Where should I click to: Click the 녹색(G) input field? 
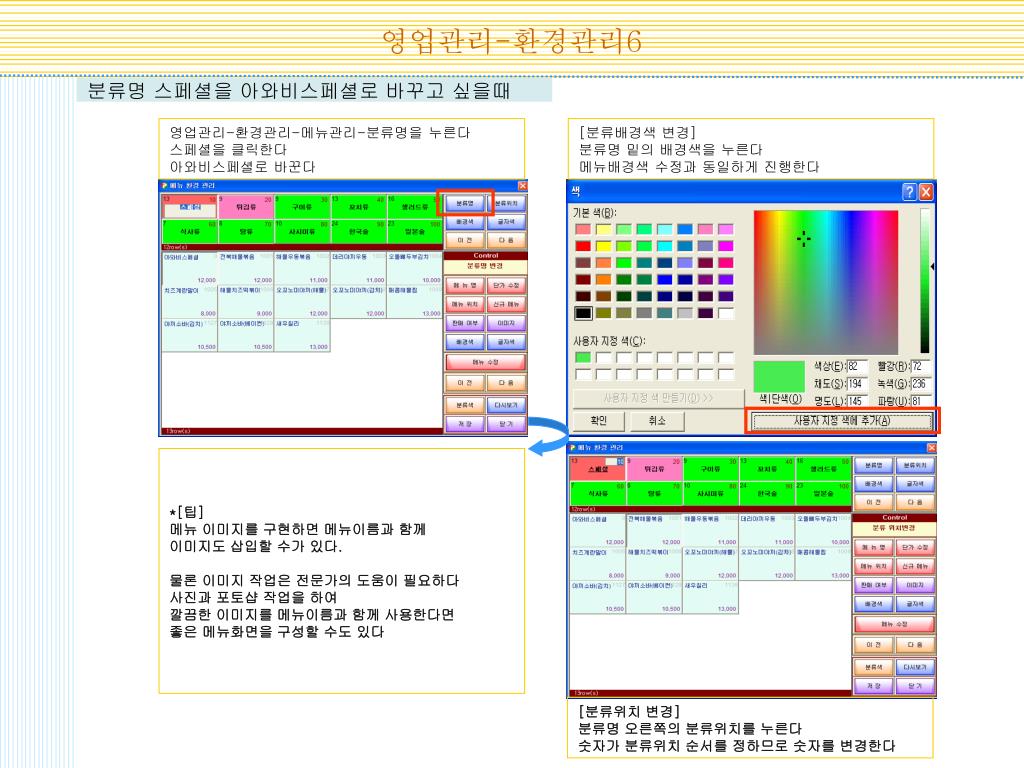(x=921, y=383)
